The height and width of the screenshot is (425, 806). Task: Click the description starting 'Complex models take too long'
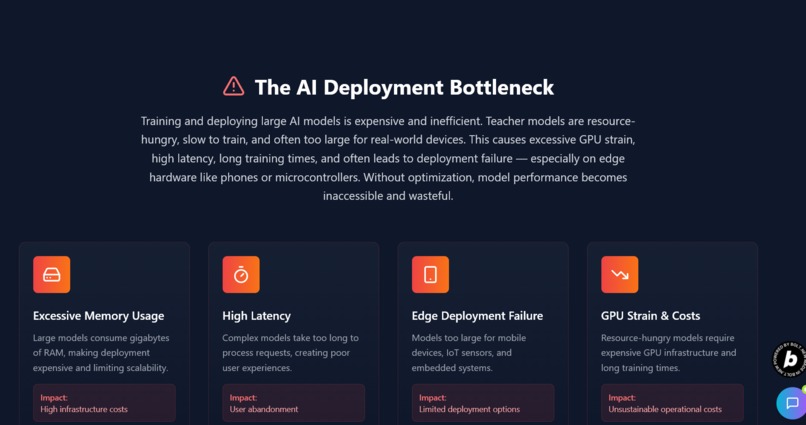[x=290, y=353]
